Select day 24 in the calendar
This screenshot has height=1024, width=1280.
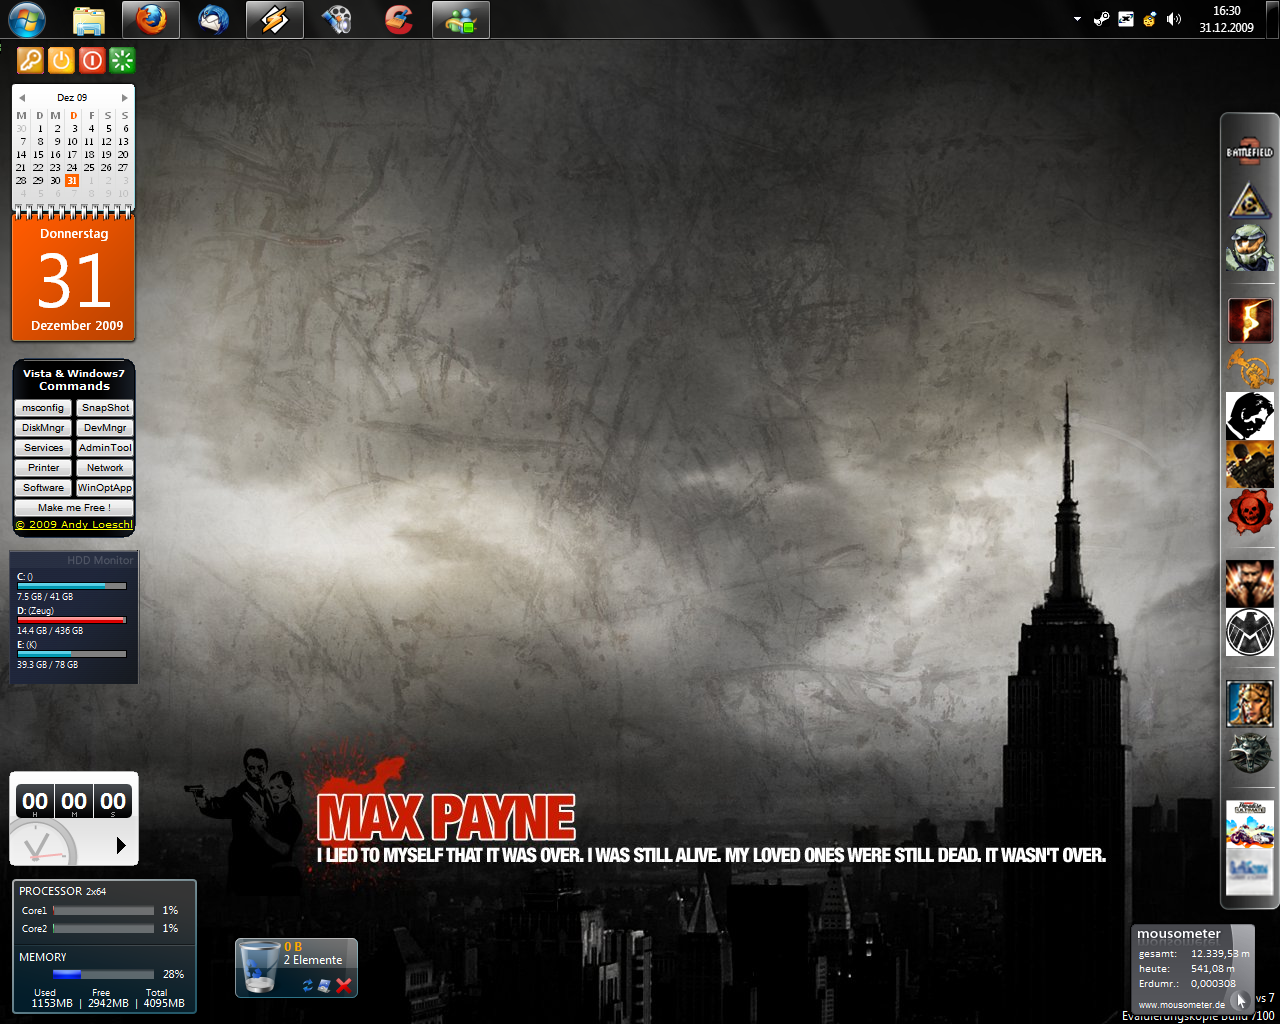(72, 168)
